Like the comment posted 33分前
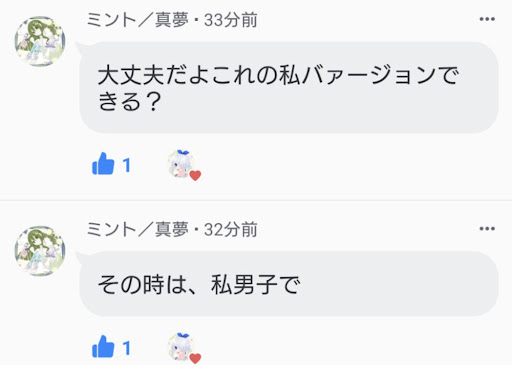Viewport: 512px width, 365px height. (x=103, y=164)
